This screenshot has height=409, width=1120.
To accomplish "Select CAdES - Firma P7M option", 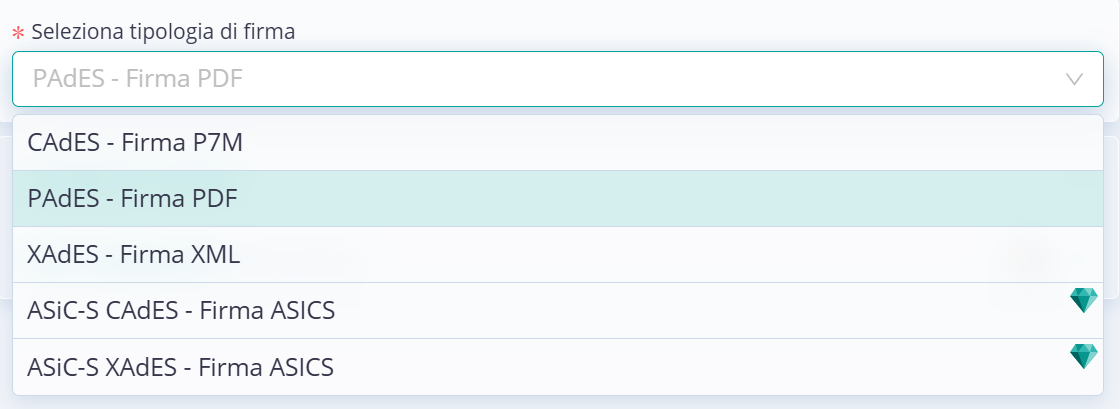I will click(558, 143).
